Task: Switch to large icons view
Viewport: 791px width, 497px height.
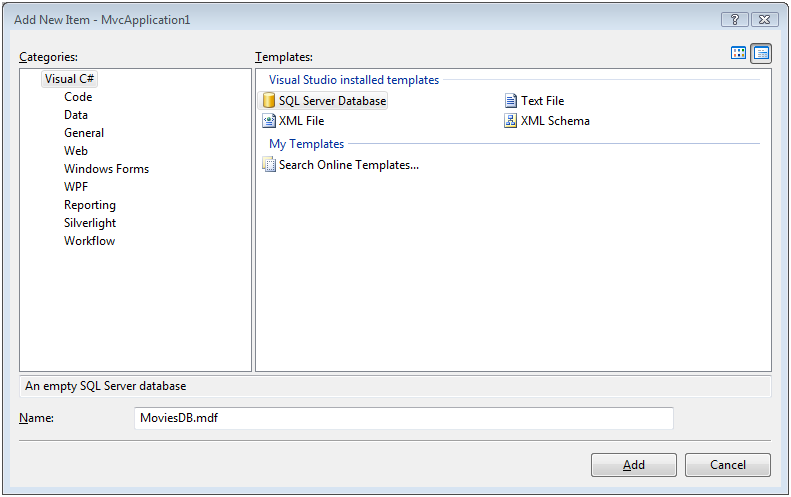Action: click(739, 53)
